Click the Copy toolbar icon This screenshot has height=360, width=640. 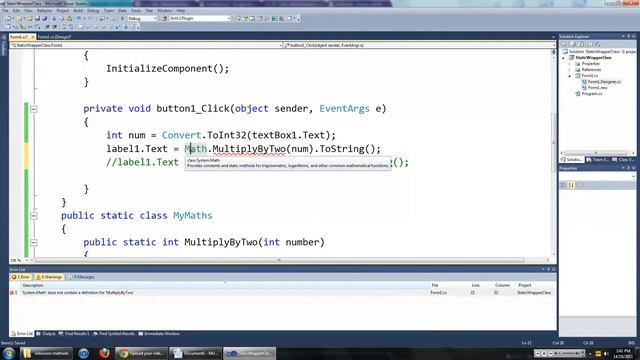coord(62,18)
